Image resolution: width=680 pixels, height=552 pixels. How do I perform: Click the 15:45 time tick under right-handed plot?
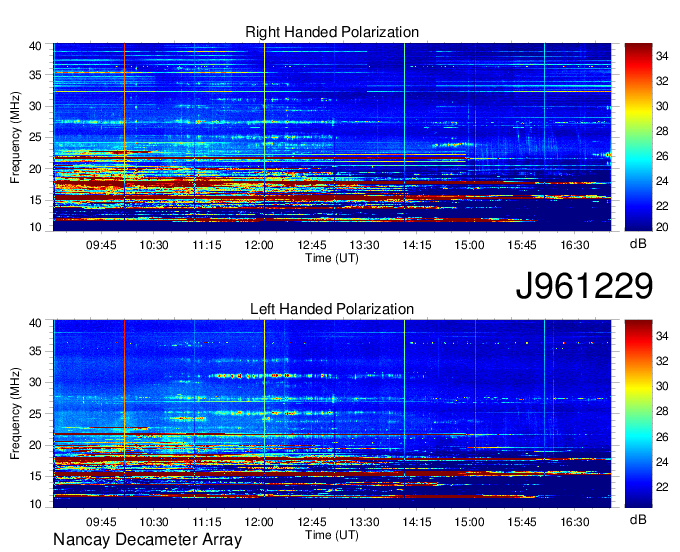[x=522, y=245]
